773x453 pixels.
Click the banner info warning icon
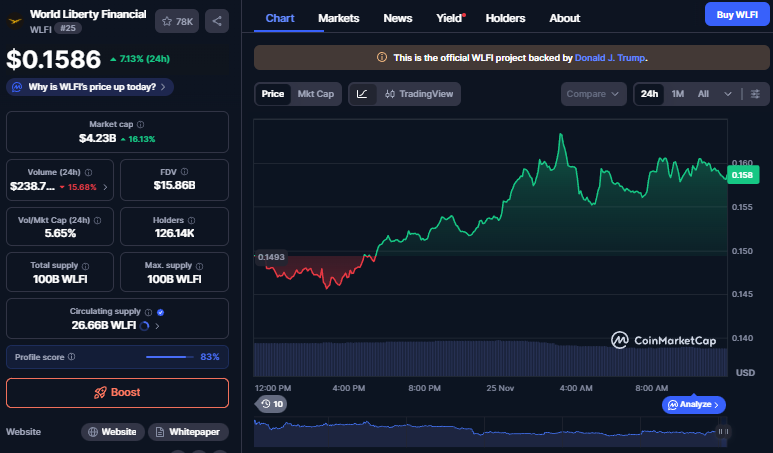tap(382, 58)
